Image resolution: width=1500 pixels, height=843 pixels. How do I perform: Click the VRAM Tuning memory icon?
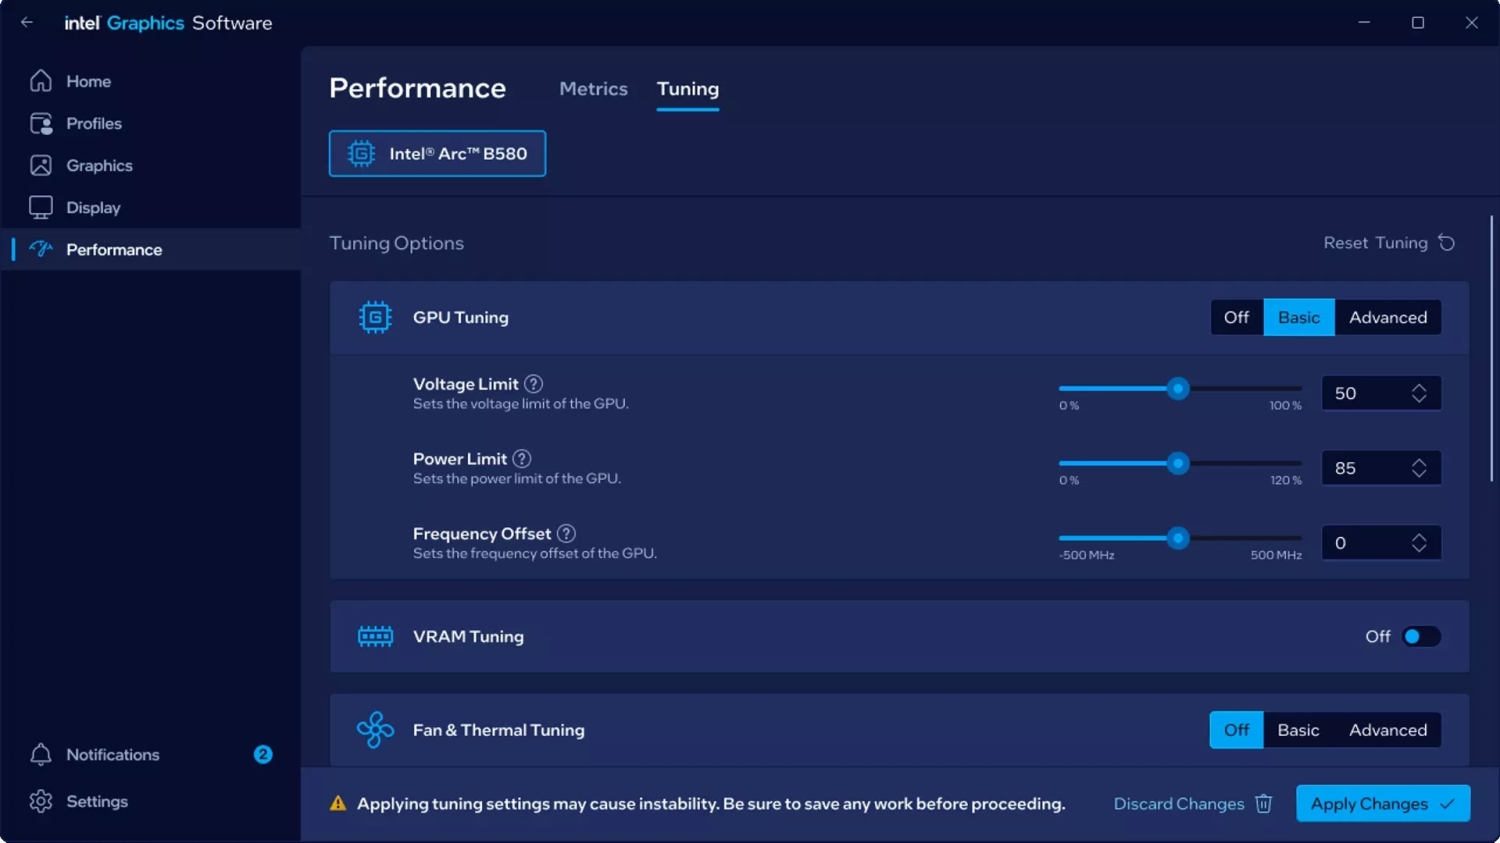(x=374, y=636)
